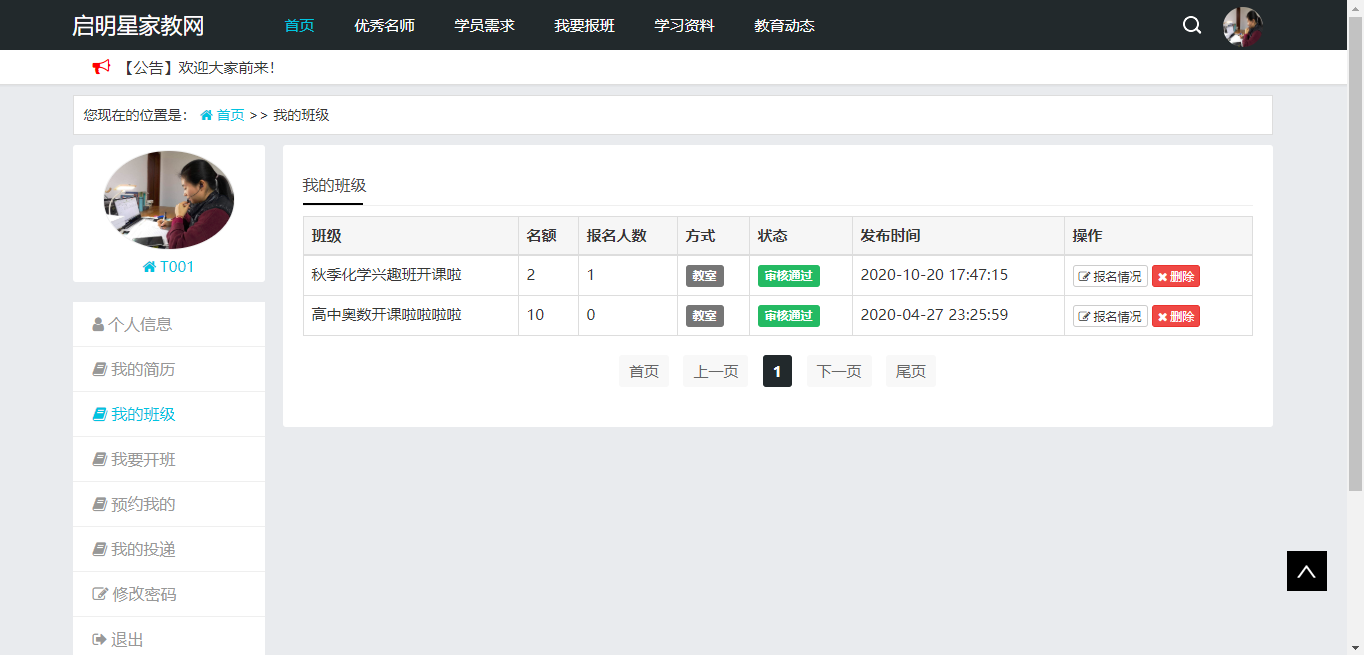The width and height of the screenshot is (1364, 655).
Task: Open 修改密码 in the sidebar
Action: 169,594
